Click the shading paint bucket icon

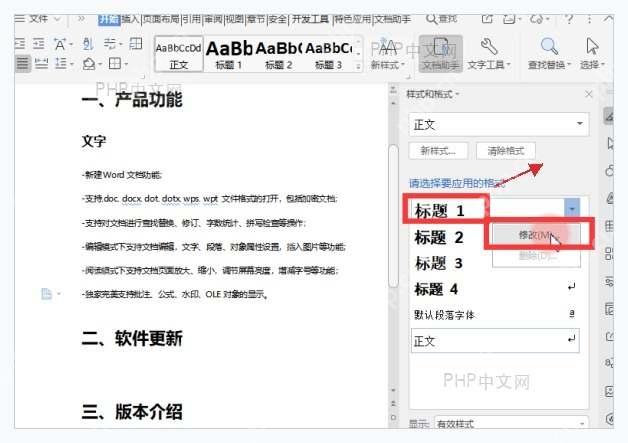(89, 64)
